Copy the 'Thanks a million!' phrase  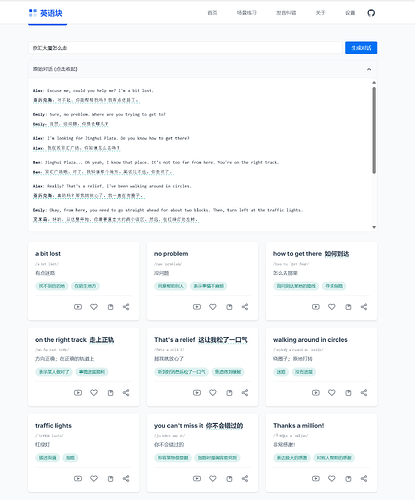point(348,479)
